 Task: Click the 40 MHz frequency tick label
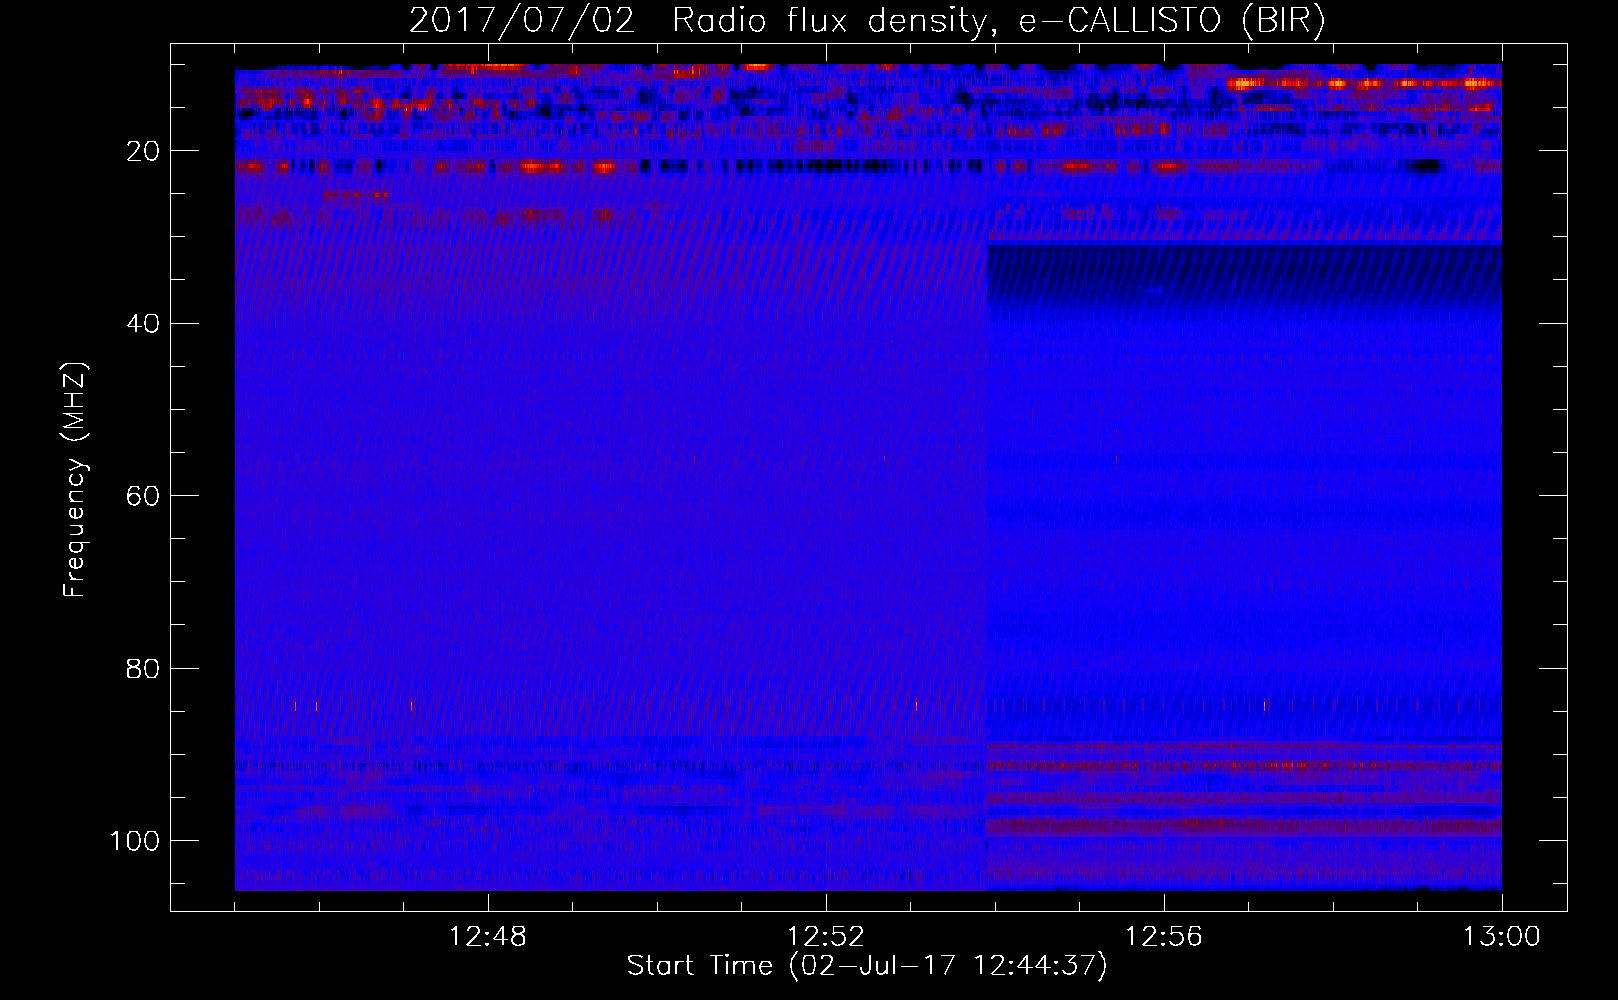[142, 324]
